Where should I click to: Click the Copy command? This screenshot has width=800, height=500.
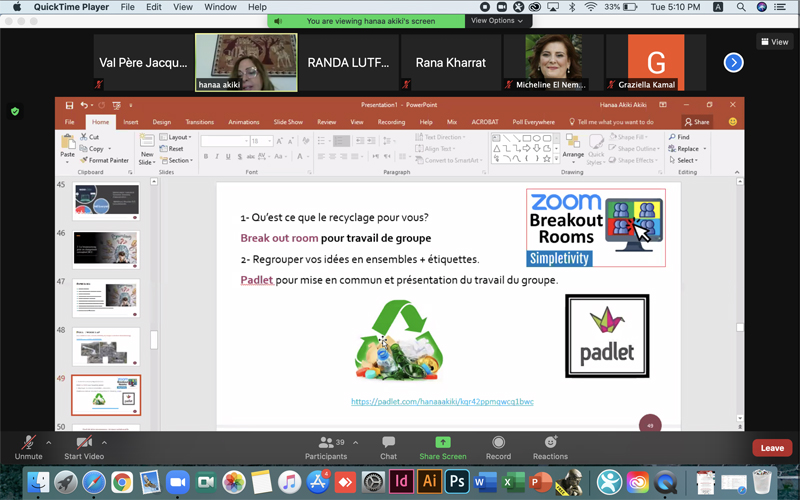pyautogui.click(x=95, y=148)
